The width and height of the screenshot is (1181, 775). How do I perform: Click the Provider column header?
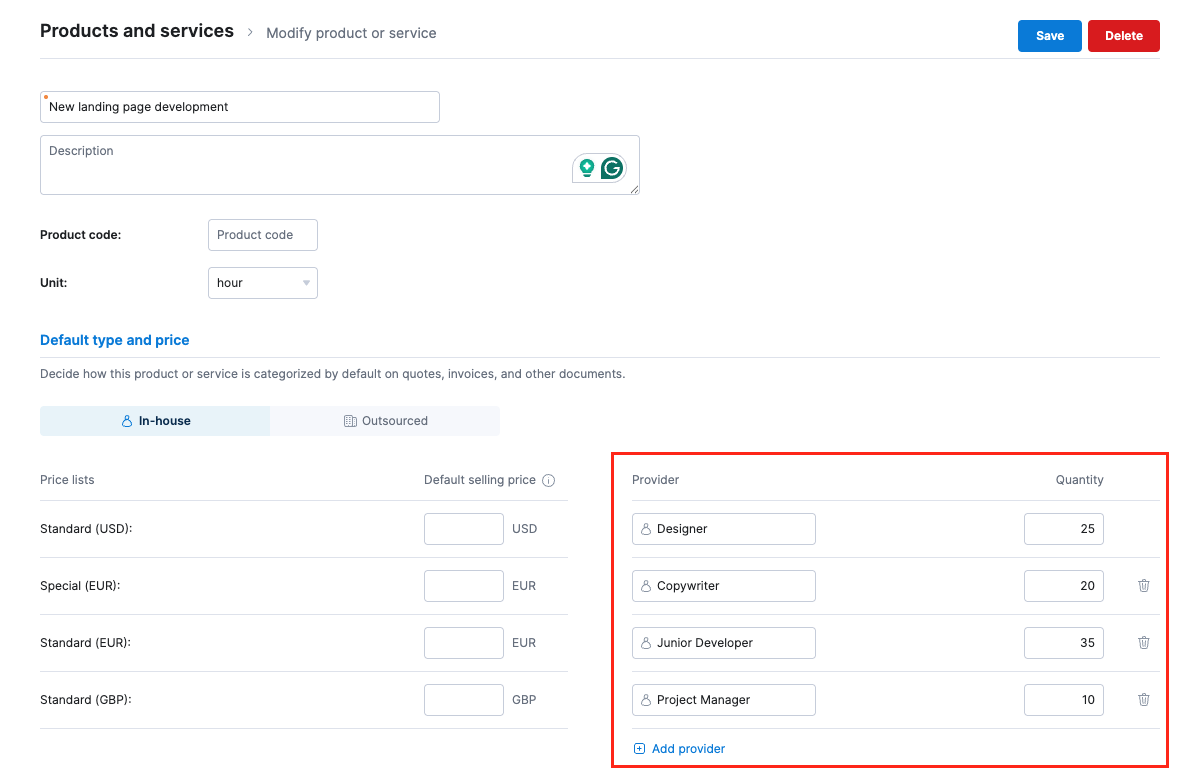[x=655, y=480]
